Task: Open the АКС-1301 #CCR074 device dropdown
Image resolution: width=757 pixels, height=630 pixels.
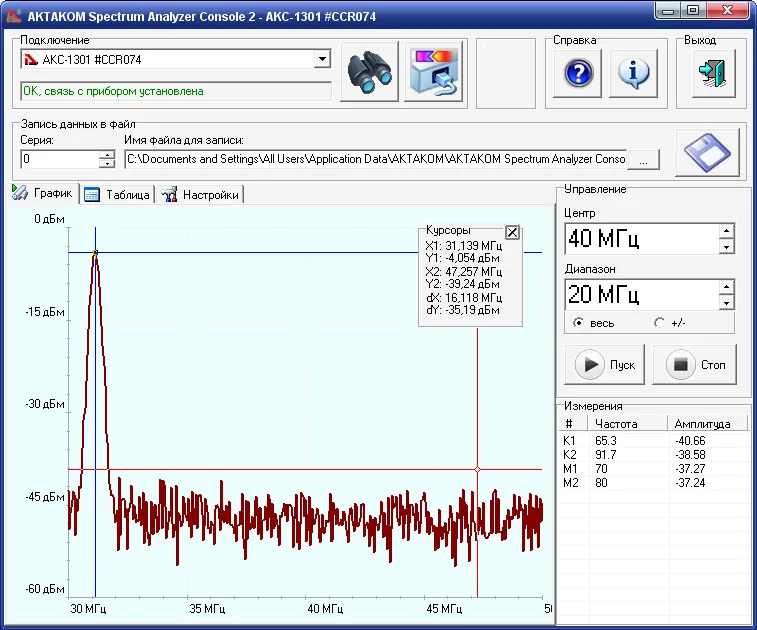Action: click(x=322, y=59)
